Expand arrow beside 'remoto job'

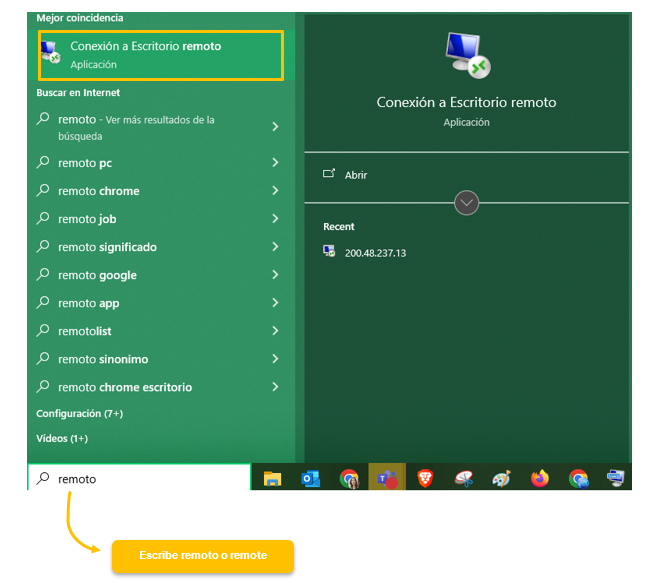275,219
